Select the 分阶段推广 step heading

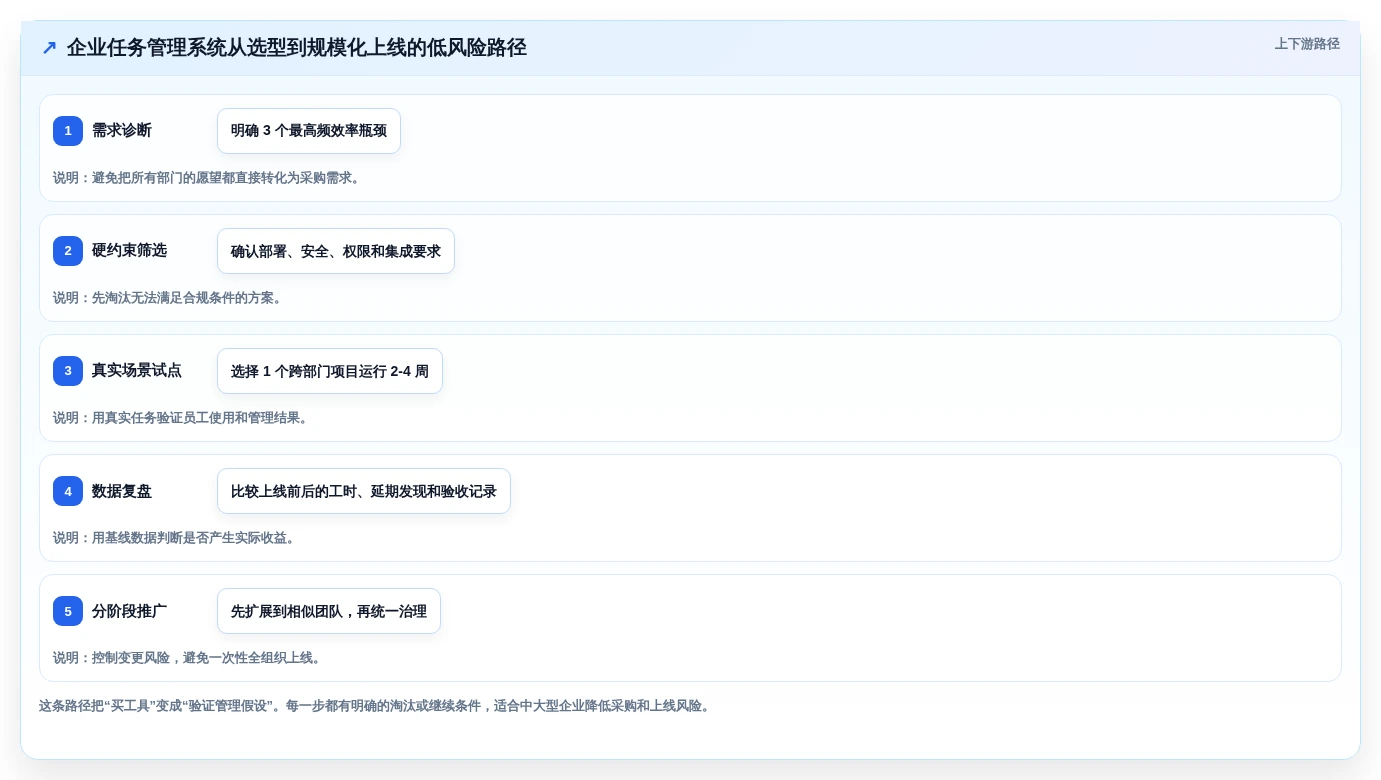tap(129, 611)
